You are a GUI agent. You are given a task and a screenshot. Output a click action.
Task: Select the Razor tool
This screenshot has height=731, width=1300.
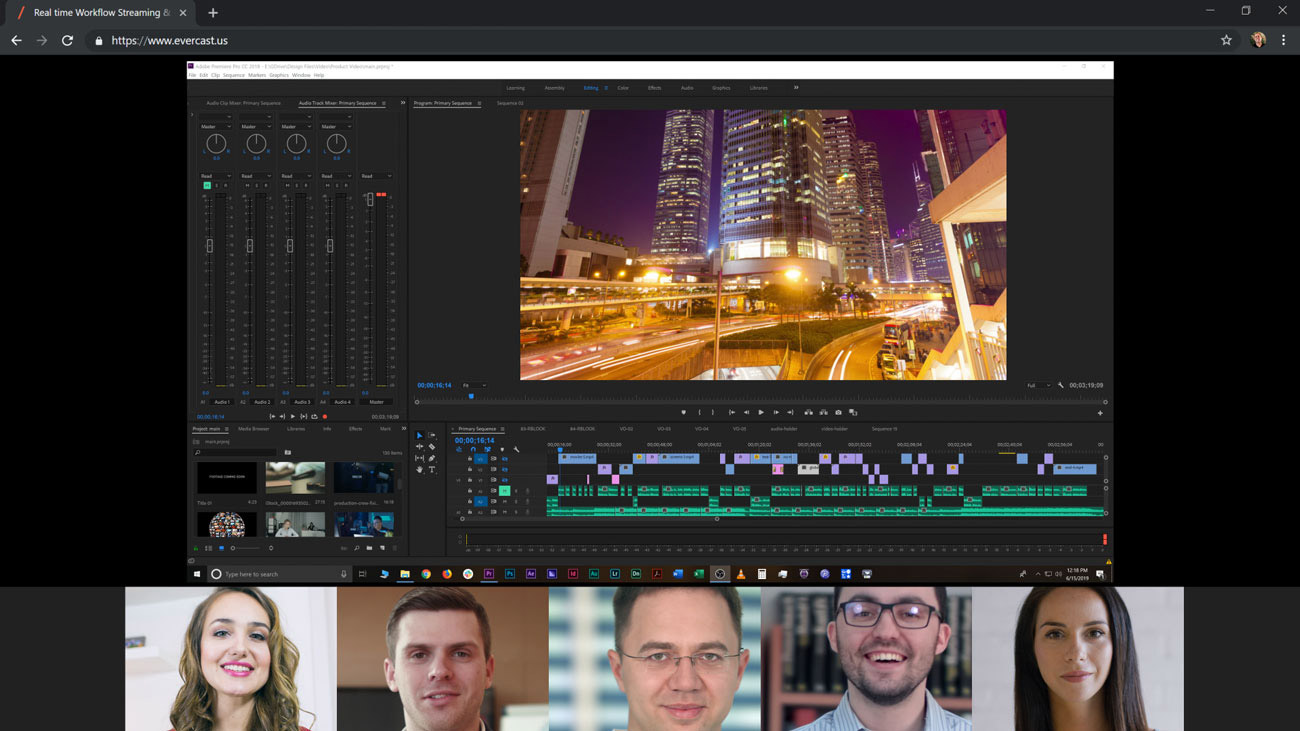tap(432, 447)
